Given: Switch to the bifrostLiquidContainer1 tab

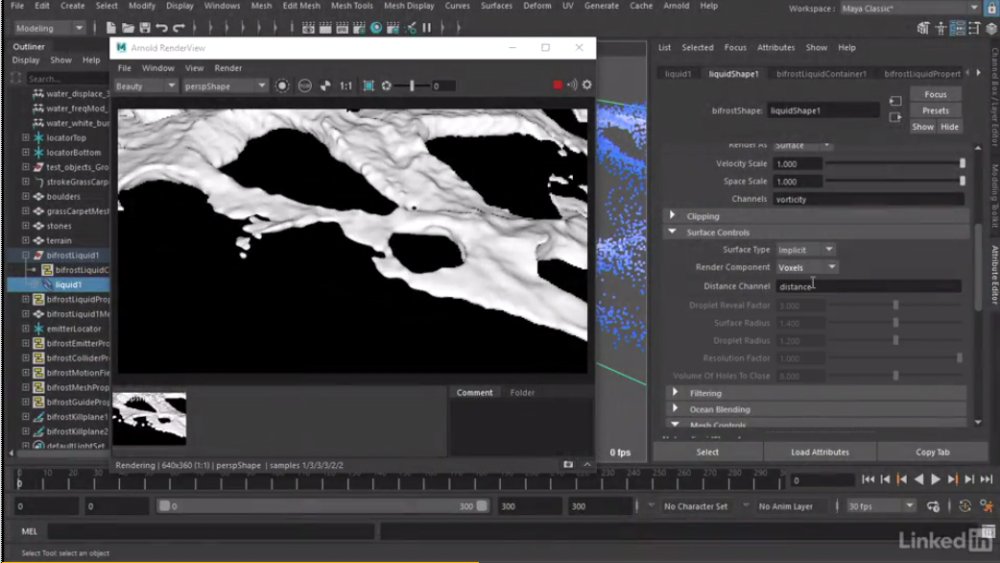Looking at the screenshot, I should [x=821, y=74].
